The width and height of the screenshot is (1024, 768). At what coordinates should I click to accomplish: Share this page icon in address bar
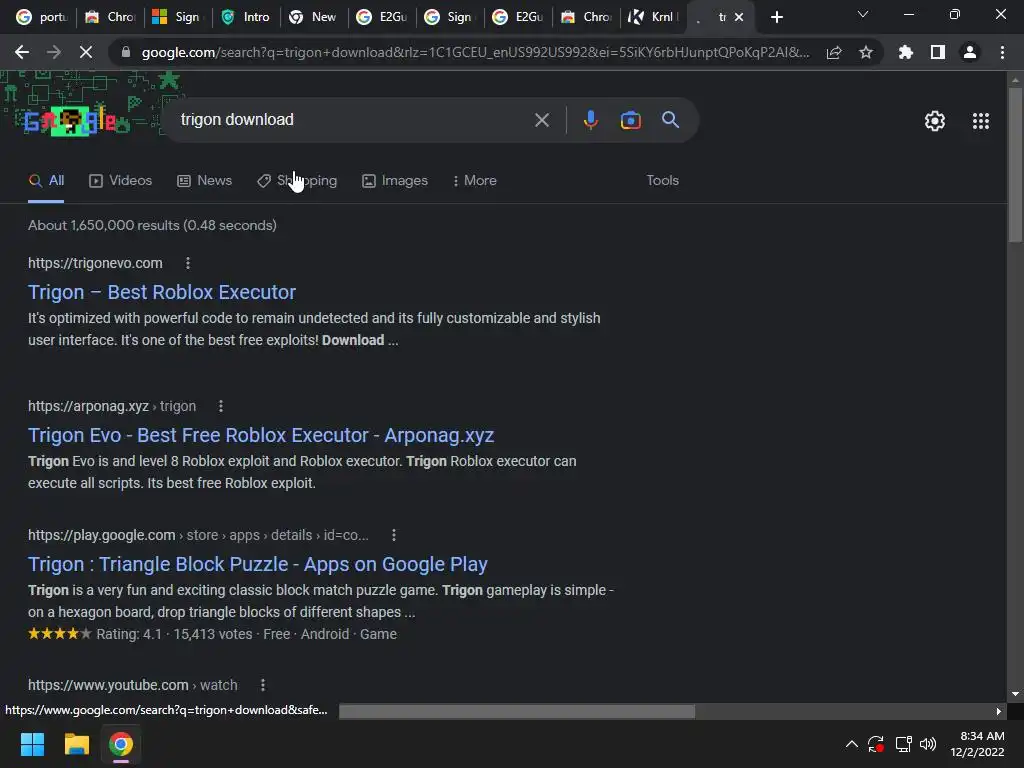[x=834, y=52]
